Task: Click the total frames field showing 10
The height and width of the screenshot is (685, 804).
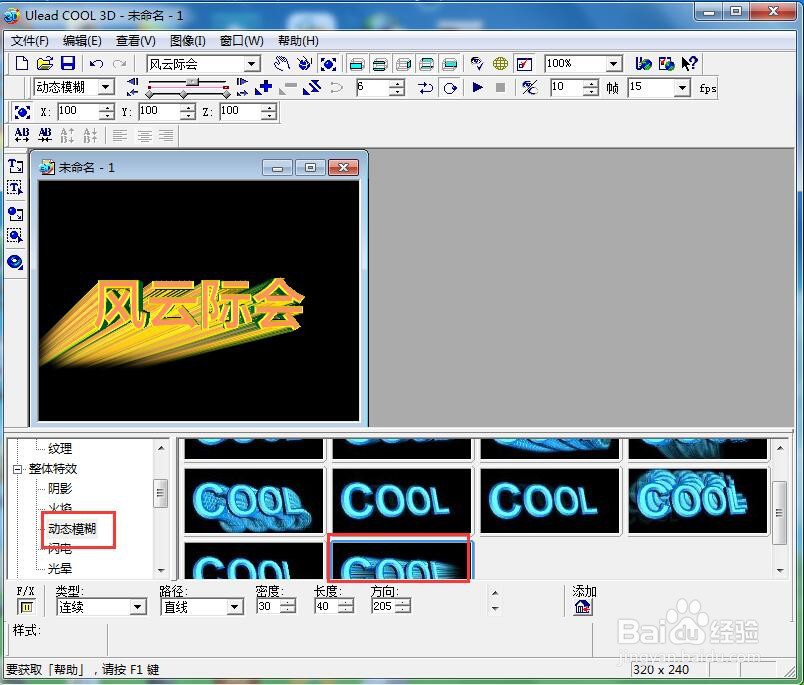Action: click(x=567, y=88)
